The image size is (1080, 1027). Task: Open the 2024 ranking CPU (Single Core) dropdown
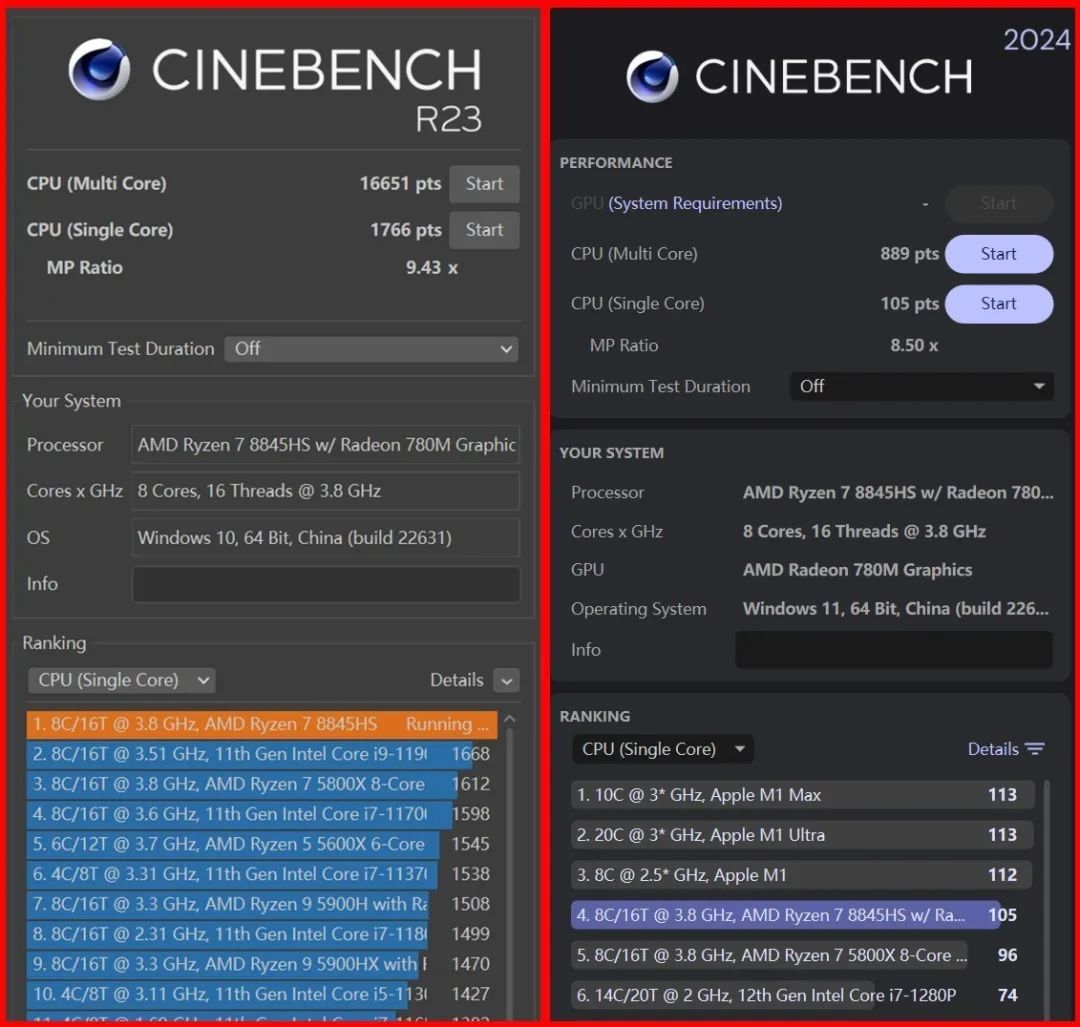(x=663, y=749)
